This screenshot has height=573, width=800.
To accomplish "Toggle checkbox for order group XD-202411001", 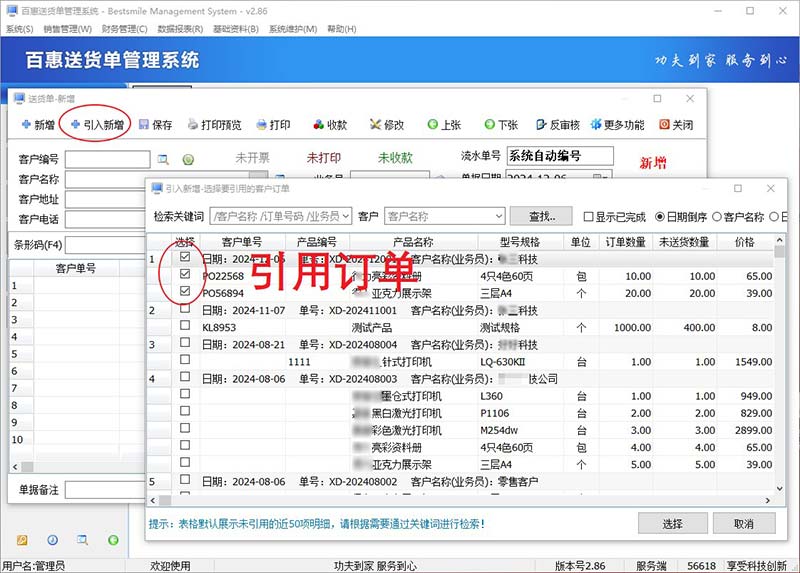I will click(x=185, y=308).
